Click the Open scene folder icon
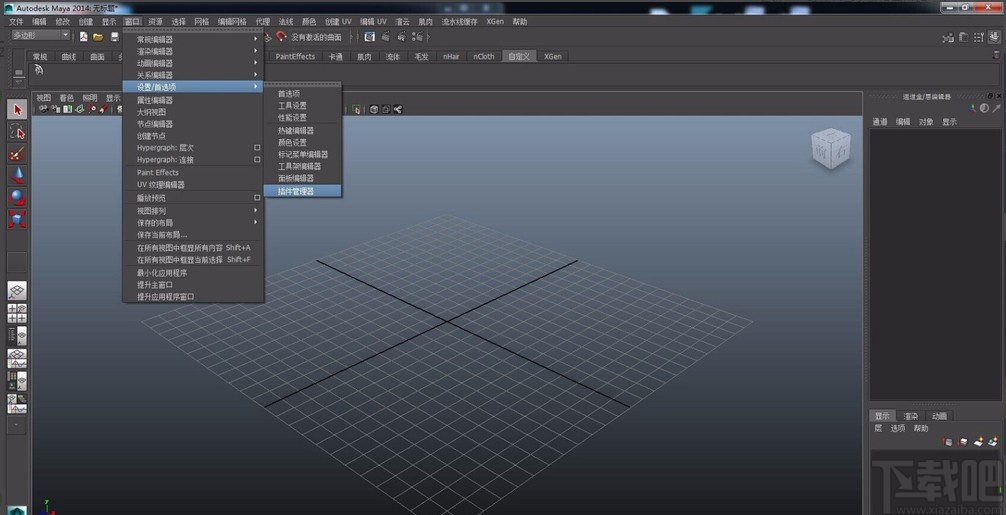Image resolution: width=1006 pixels, height=515 pixels. 98,37
